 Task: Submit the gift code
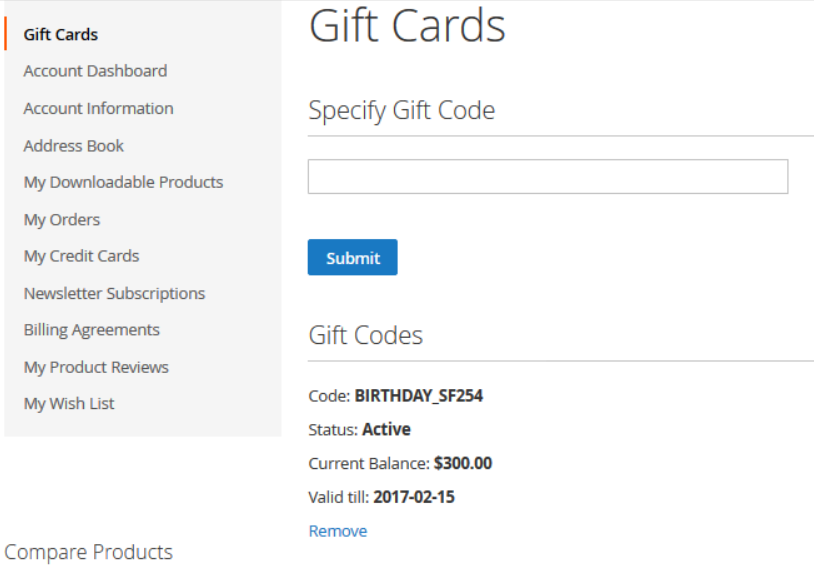(x=352, y=257)
